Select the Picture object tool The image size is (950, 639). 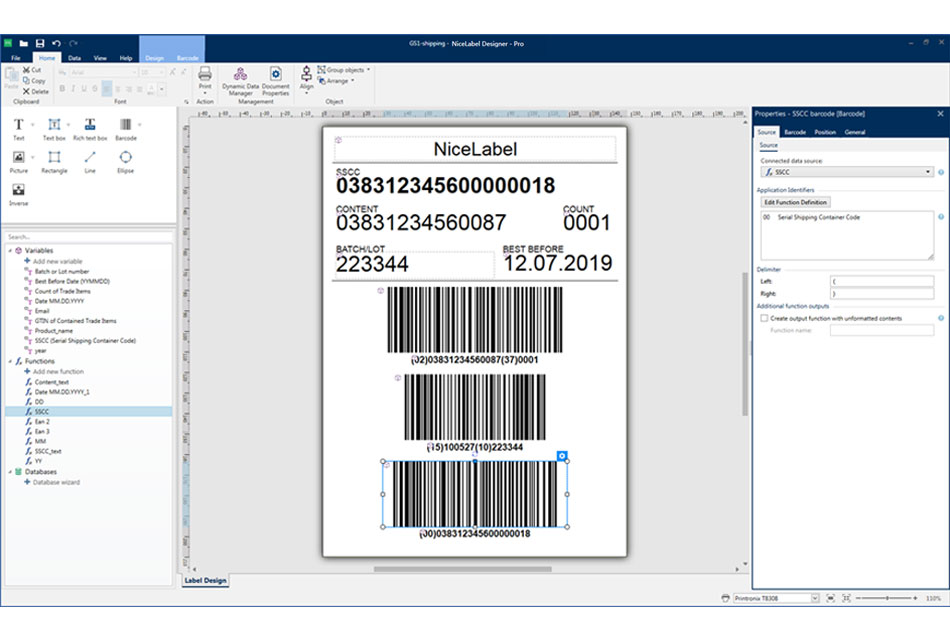coord(19,162)
